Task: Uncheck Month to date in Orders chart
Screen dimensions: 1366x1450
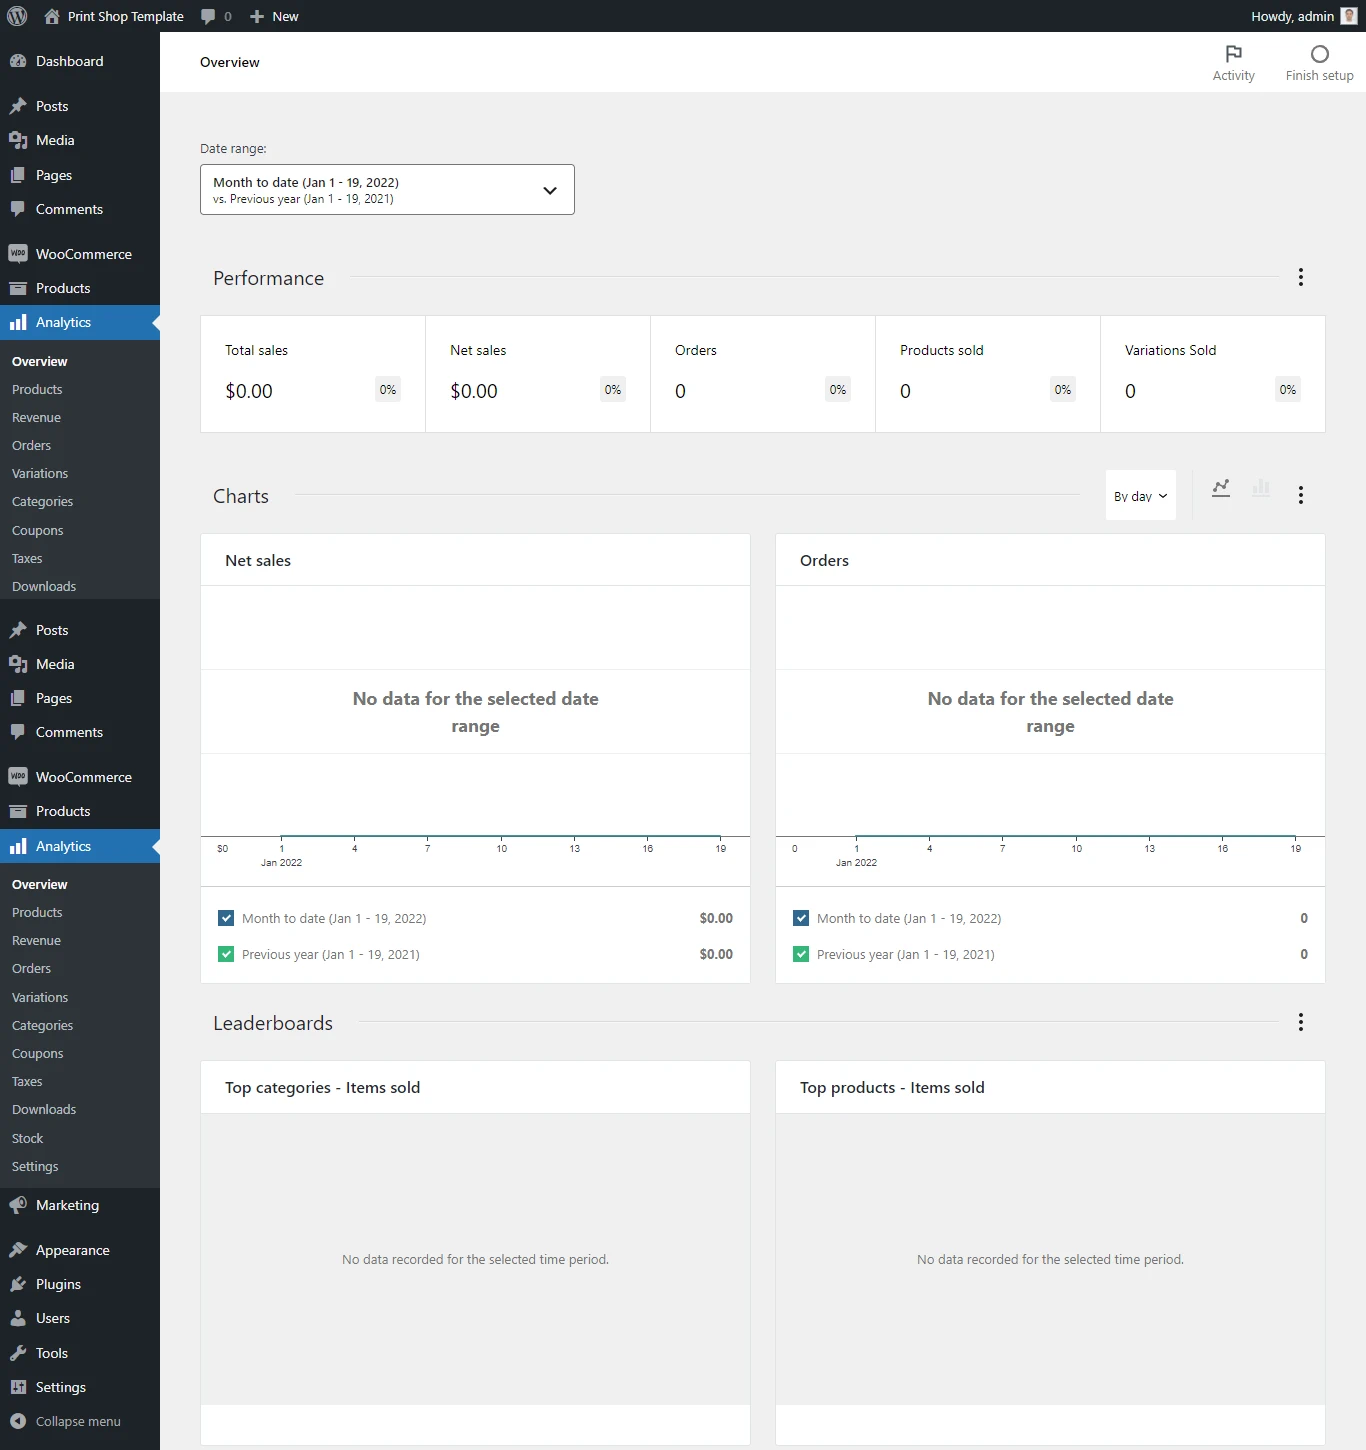Action: tap(801, 918)
